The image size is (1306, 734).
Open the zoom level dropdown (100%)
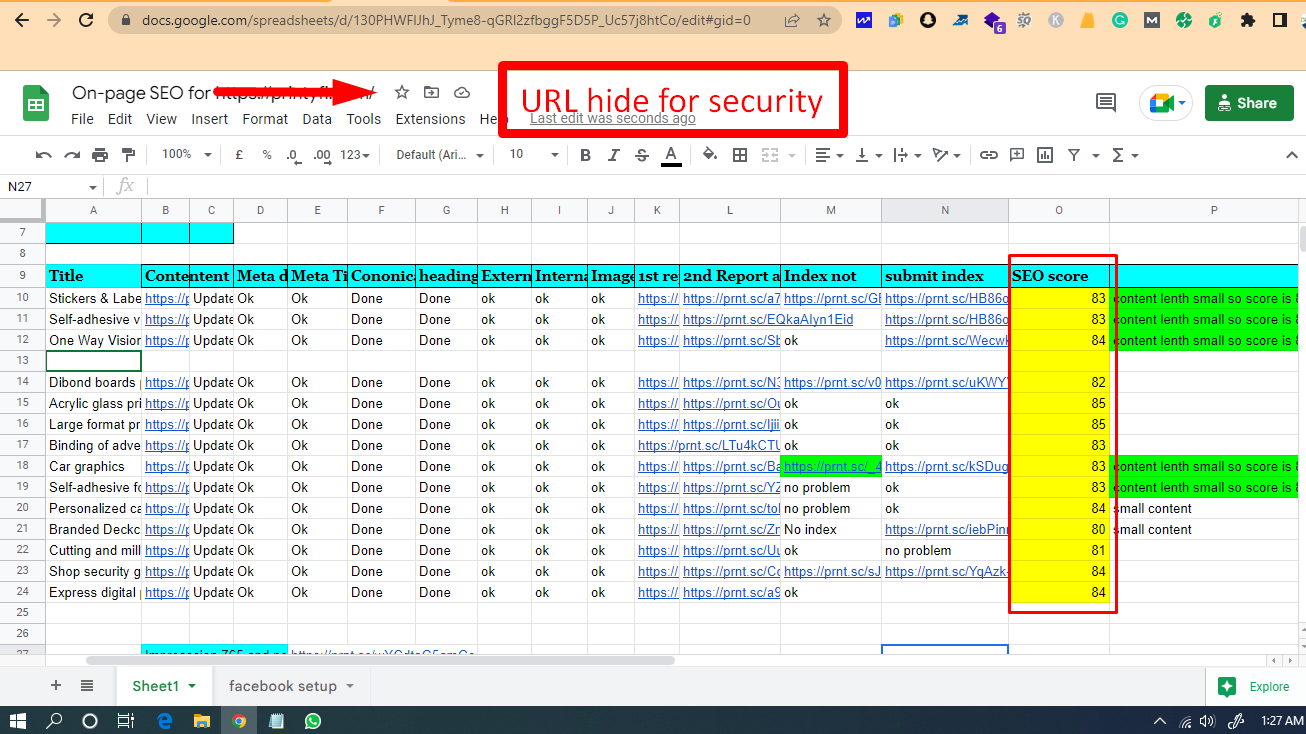point(187,155)
